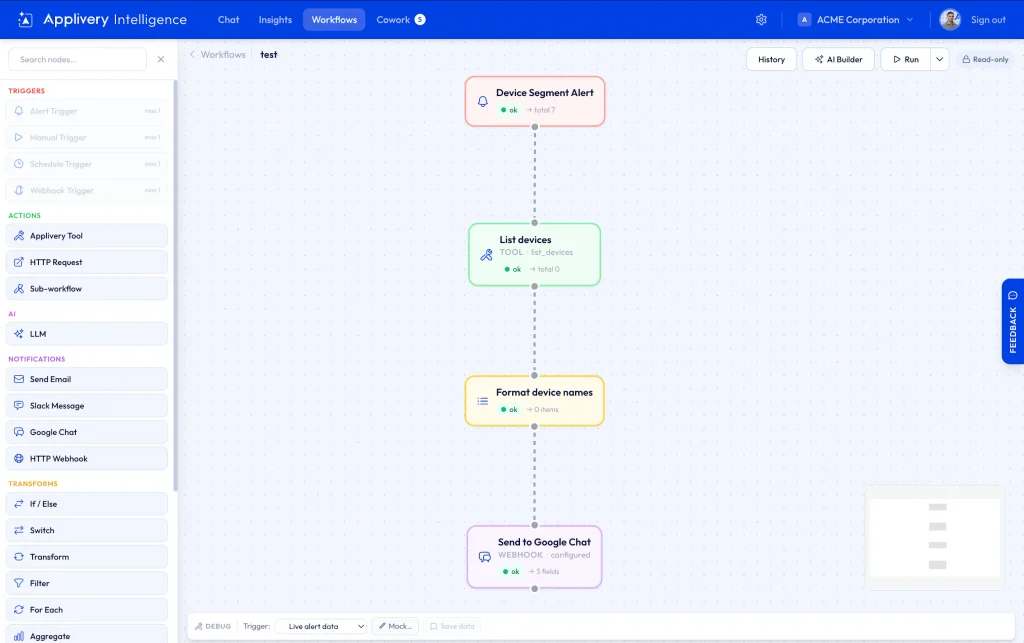Open the user profile avatar
The width and height of the screenshot is (1024, 643).
pos(950,20)
